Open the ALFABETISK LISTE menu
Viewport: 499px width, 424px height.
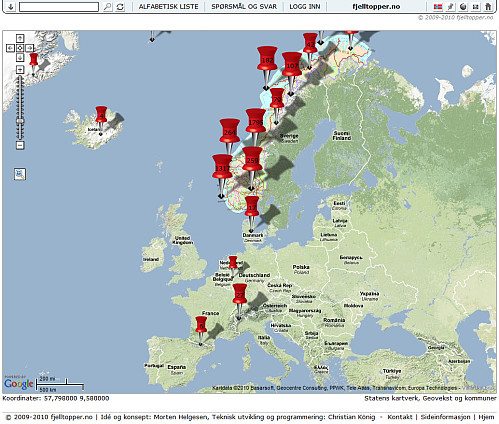(x=168, y=7)
